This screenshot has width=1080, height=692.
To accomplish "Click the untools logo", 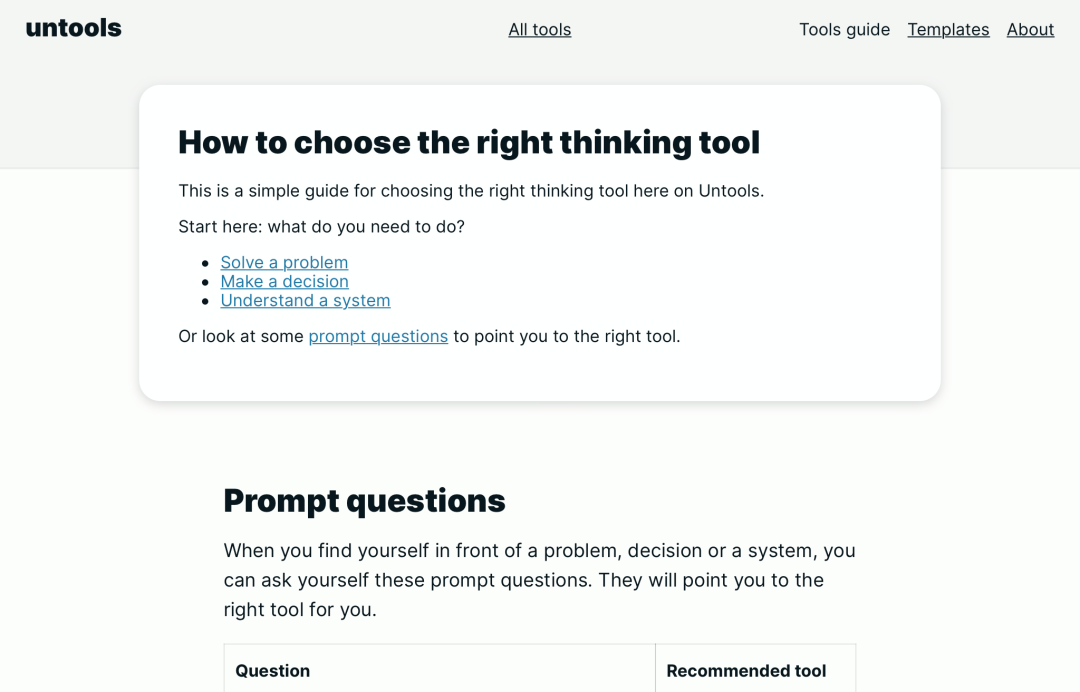I will [x=73, y=28].
